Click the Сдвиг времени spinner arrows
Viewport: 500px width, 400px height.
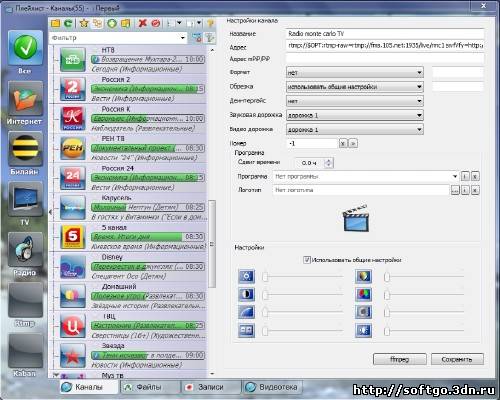tap(329, 163)
